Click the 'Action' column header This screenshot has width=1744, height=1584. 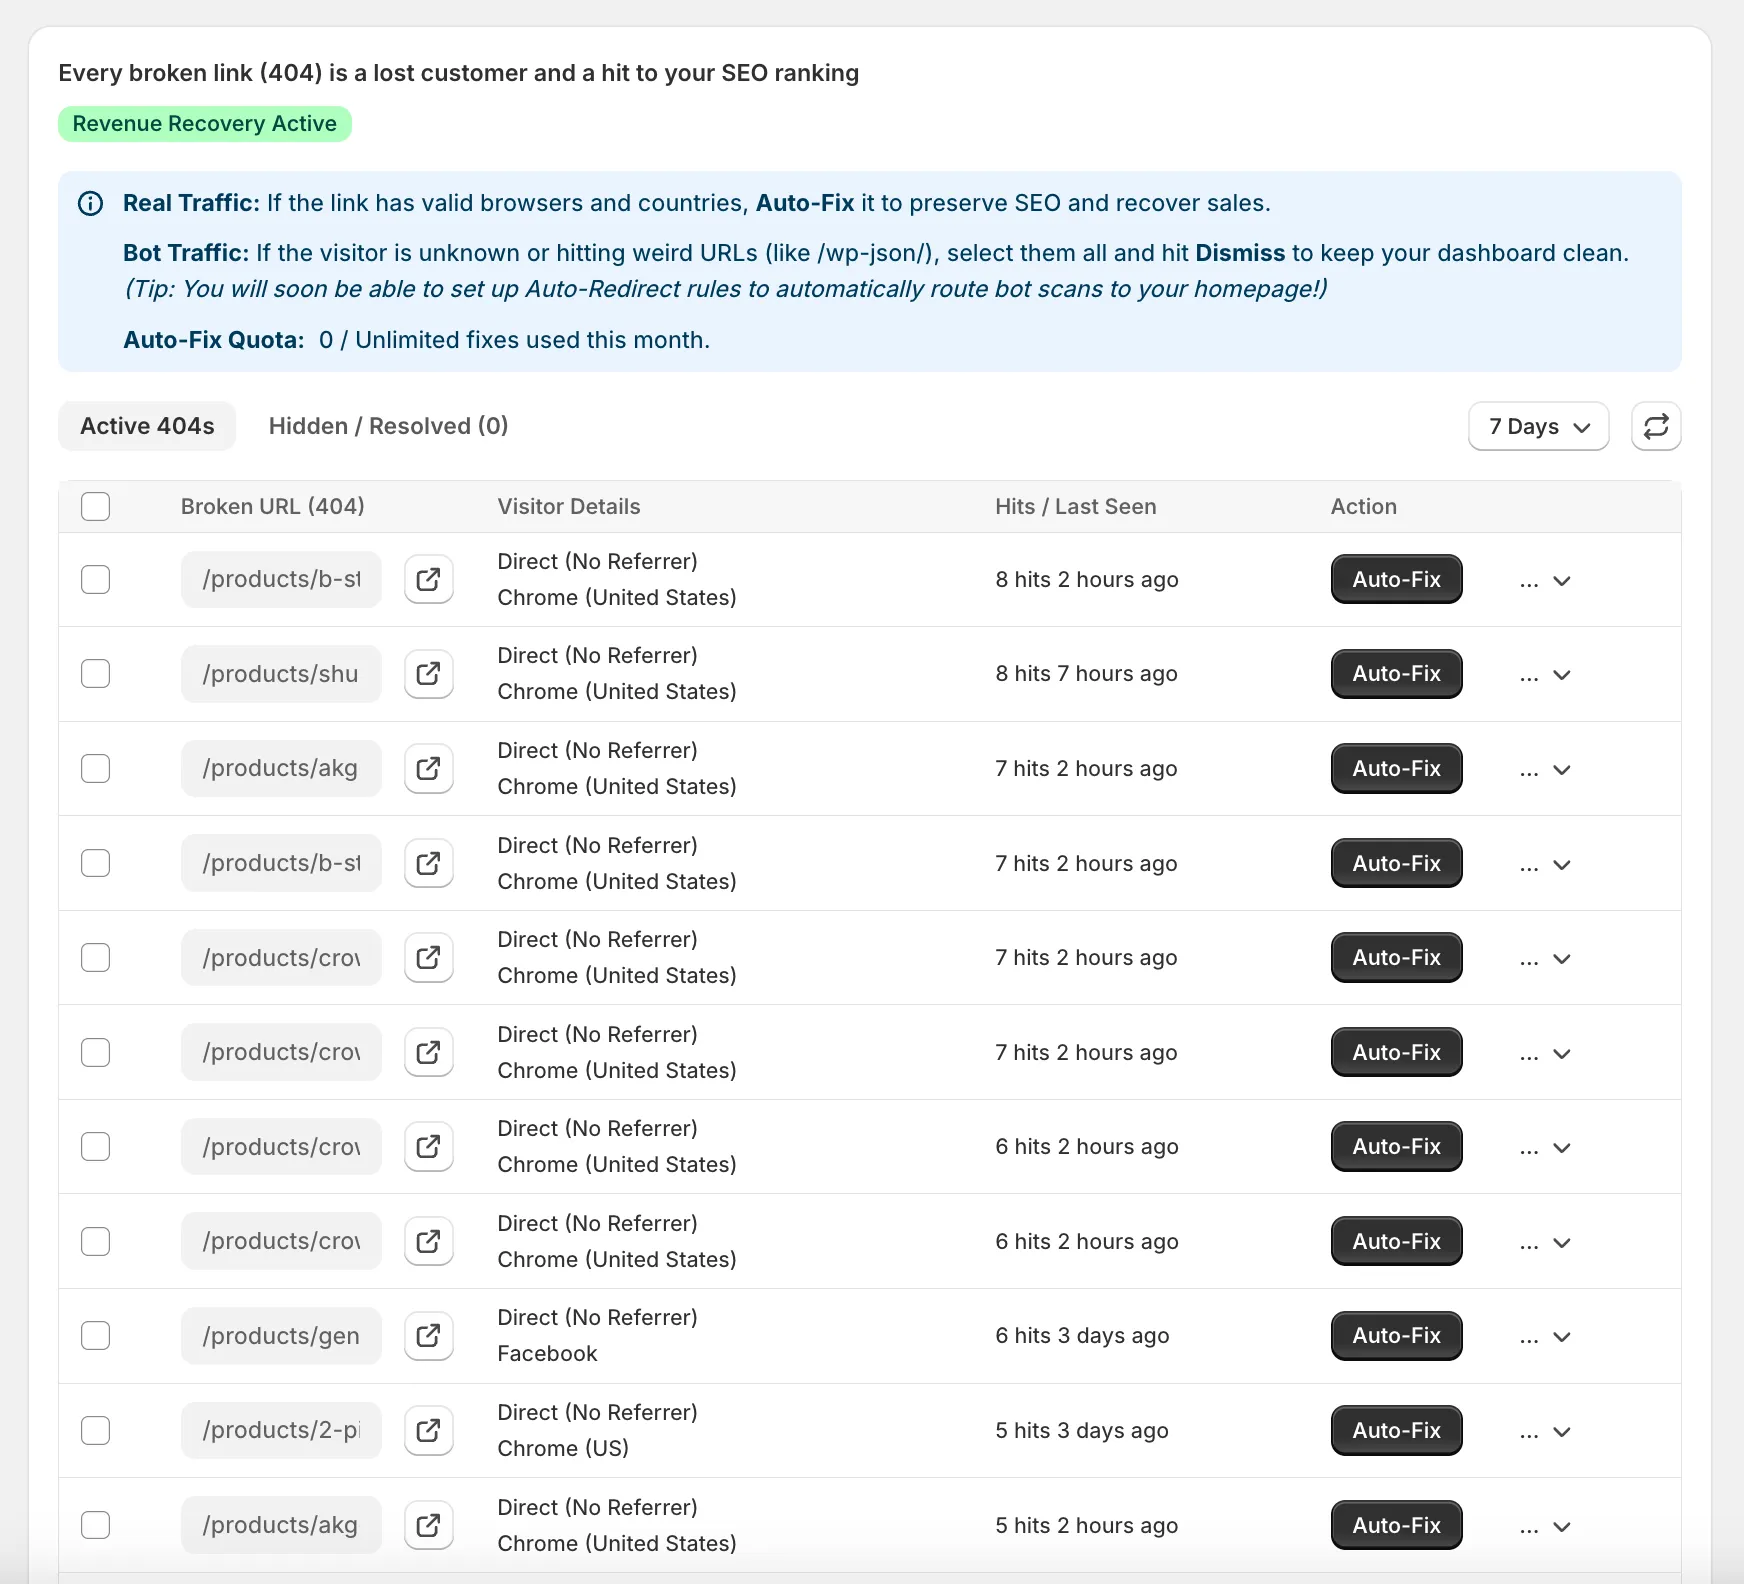1364,506
